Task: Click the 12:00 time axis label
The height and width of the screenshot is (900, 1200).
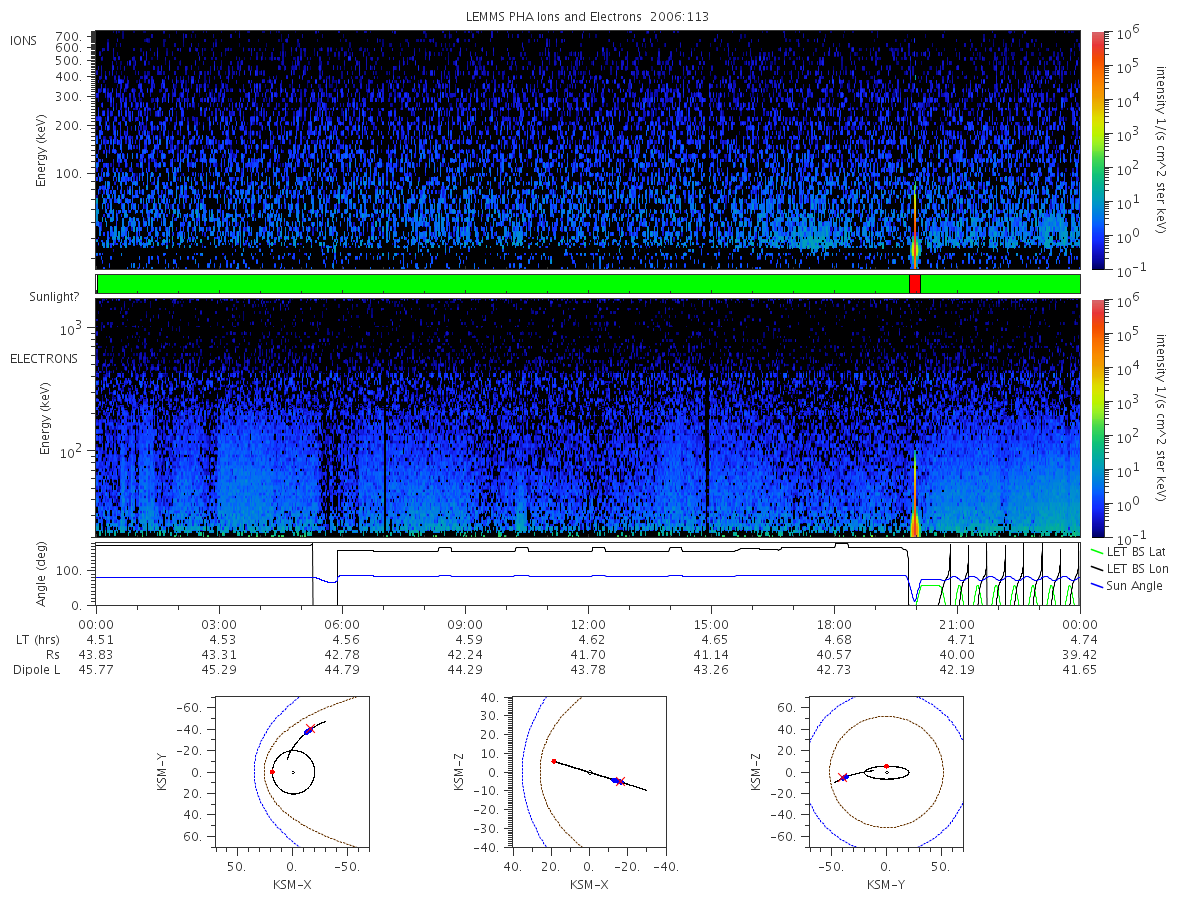Action: [588, 622]
